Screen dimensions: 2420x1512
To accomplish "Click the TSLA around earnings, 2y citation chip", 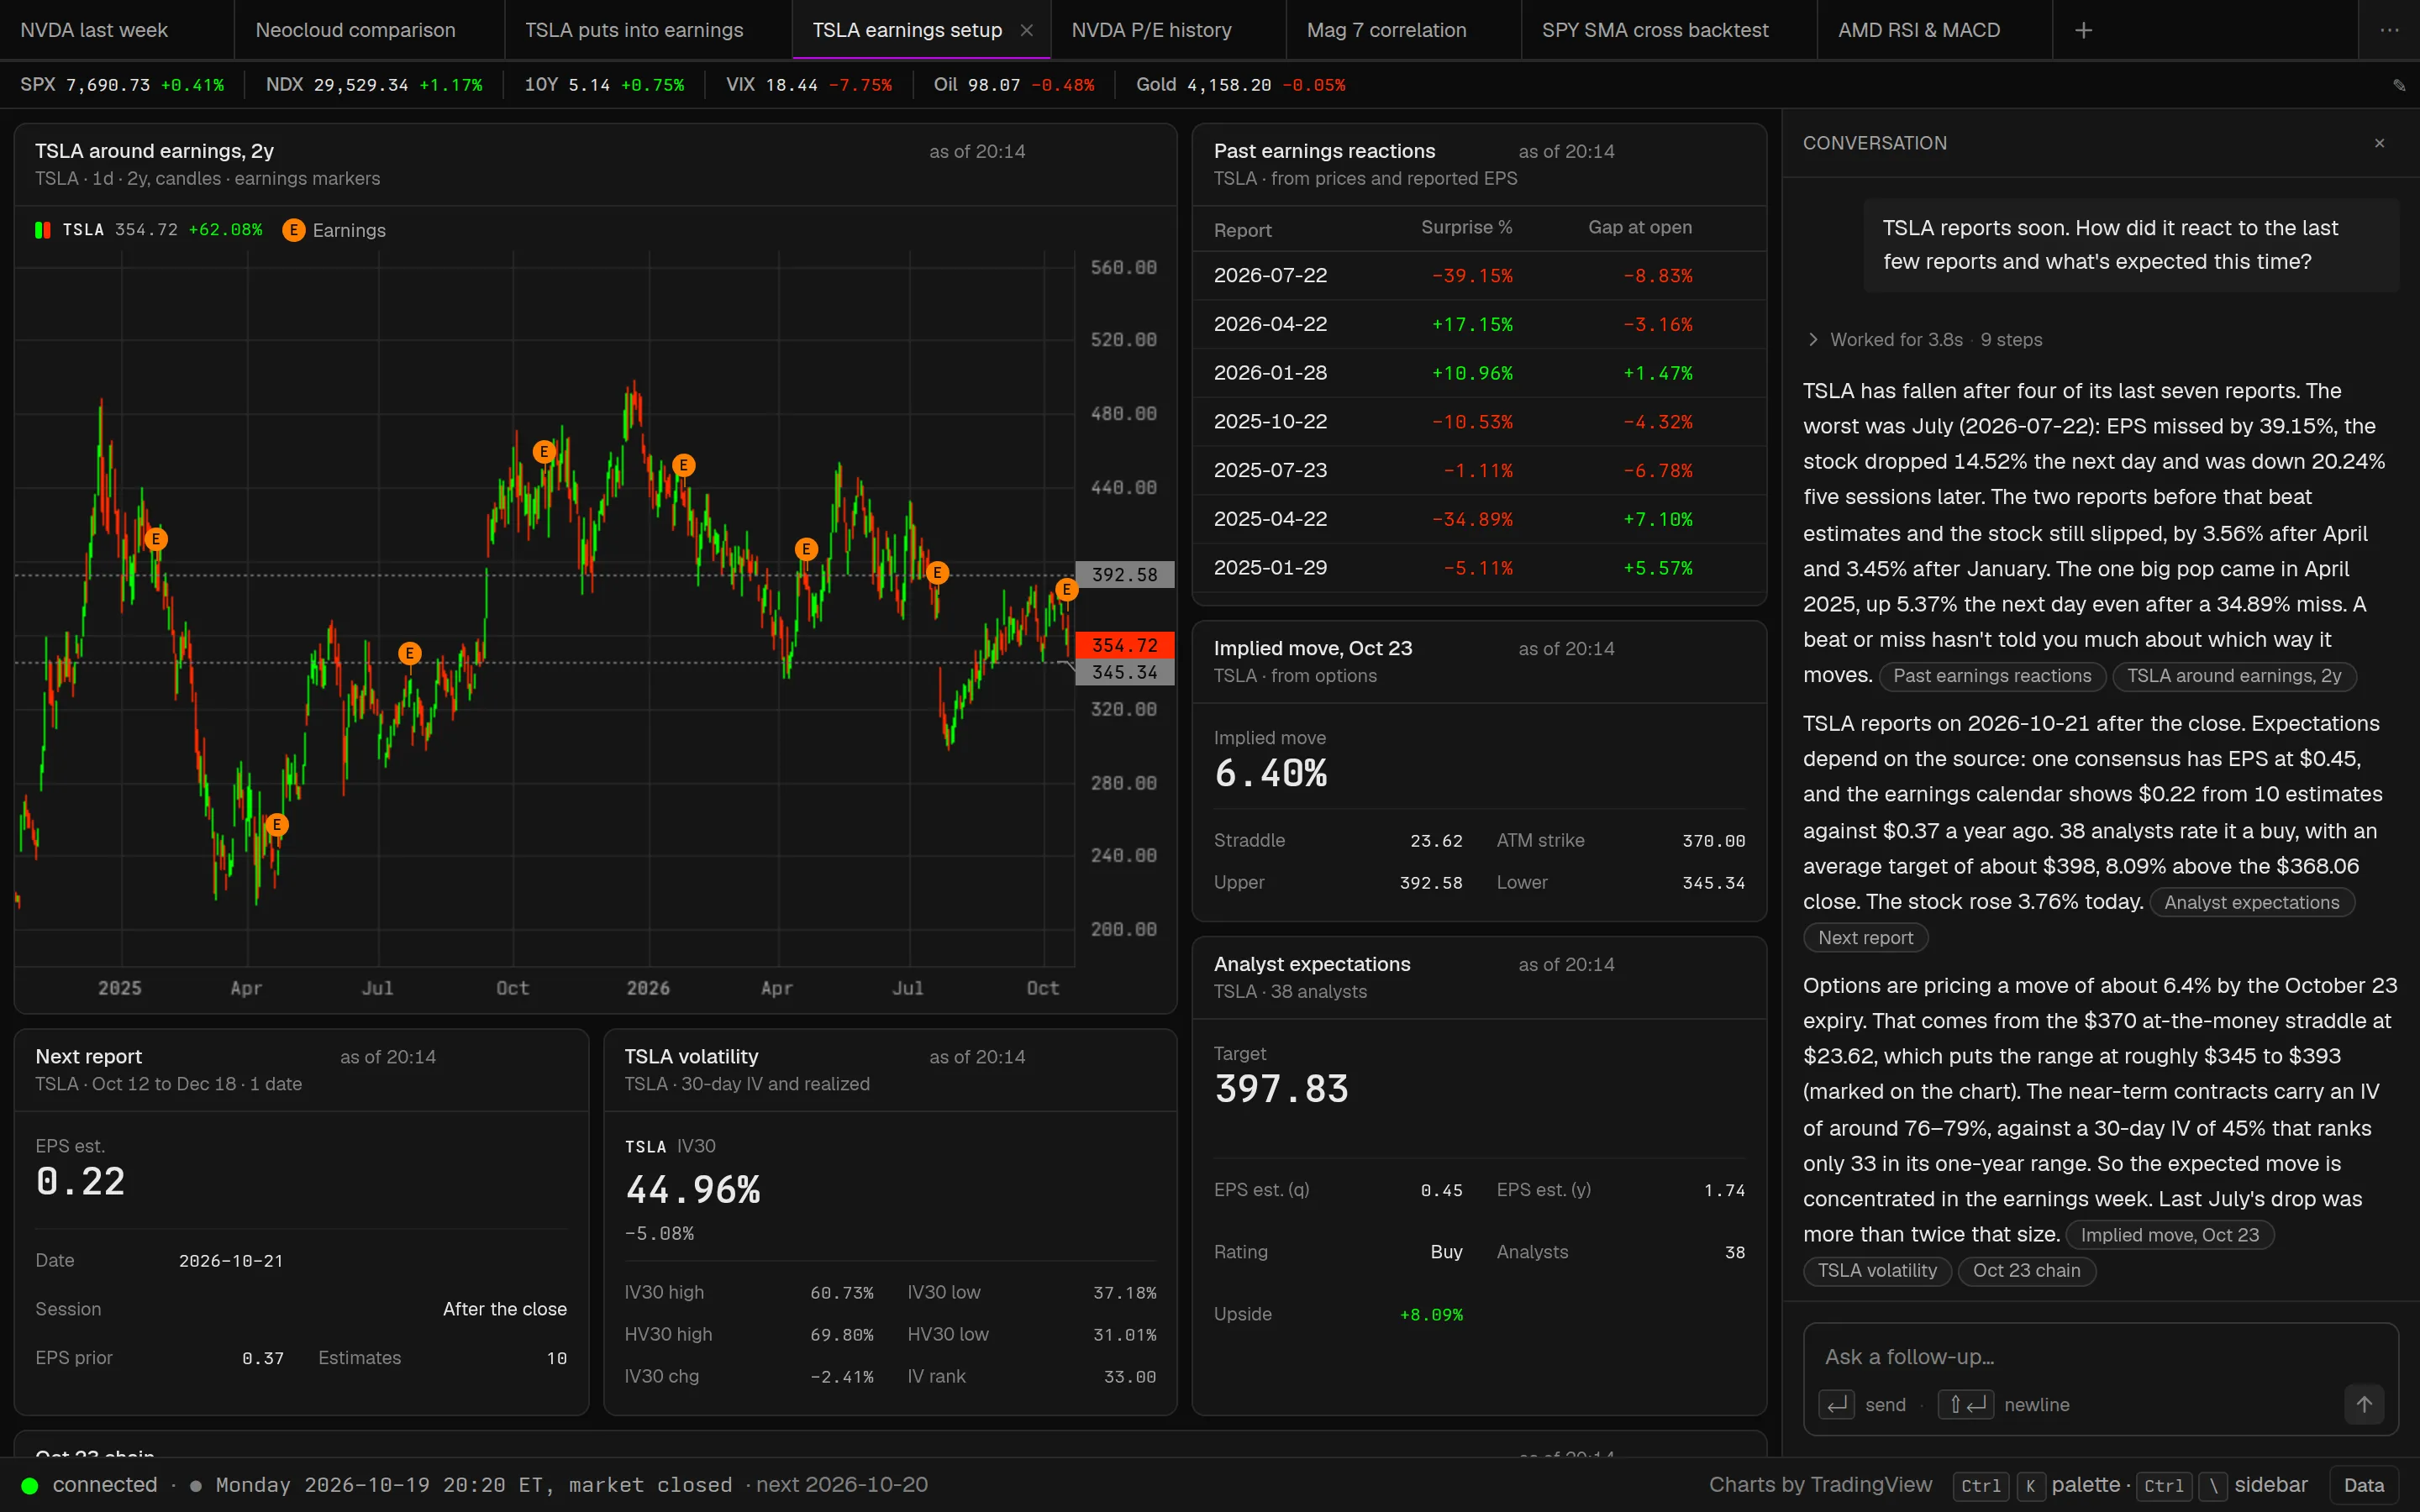I will pyautogui.click(x=2234, y=676).
